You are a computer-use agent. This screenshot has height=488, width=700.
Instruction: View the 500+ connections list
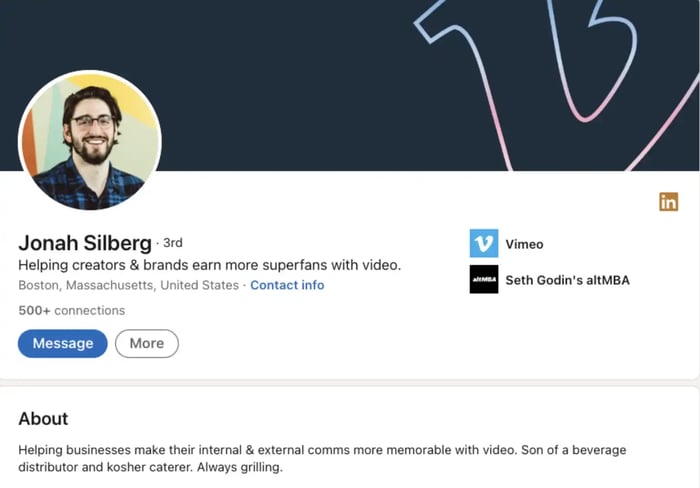(x=71, y=310)
